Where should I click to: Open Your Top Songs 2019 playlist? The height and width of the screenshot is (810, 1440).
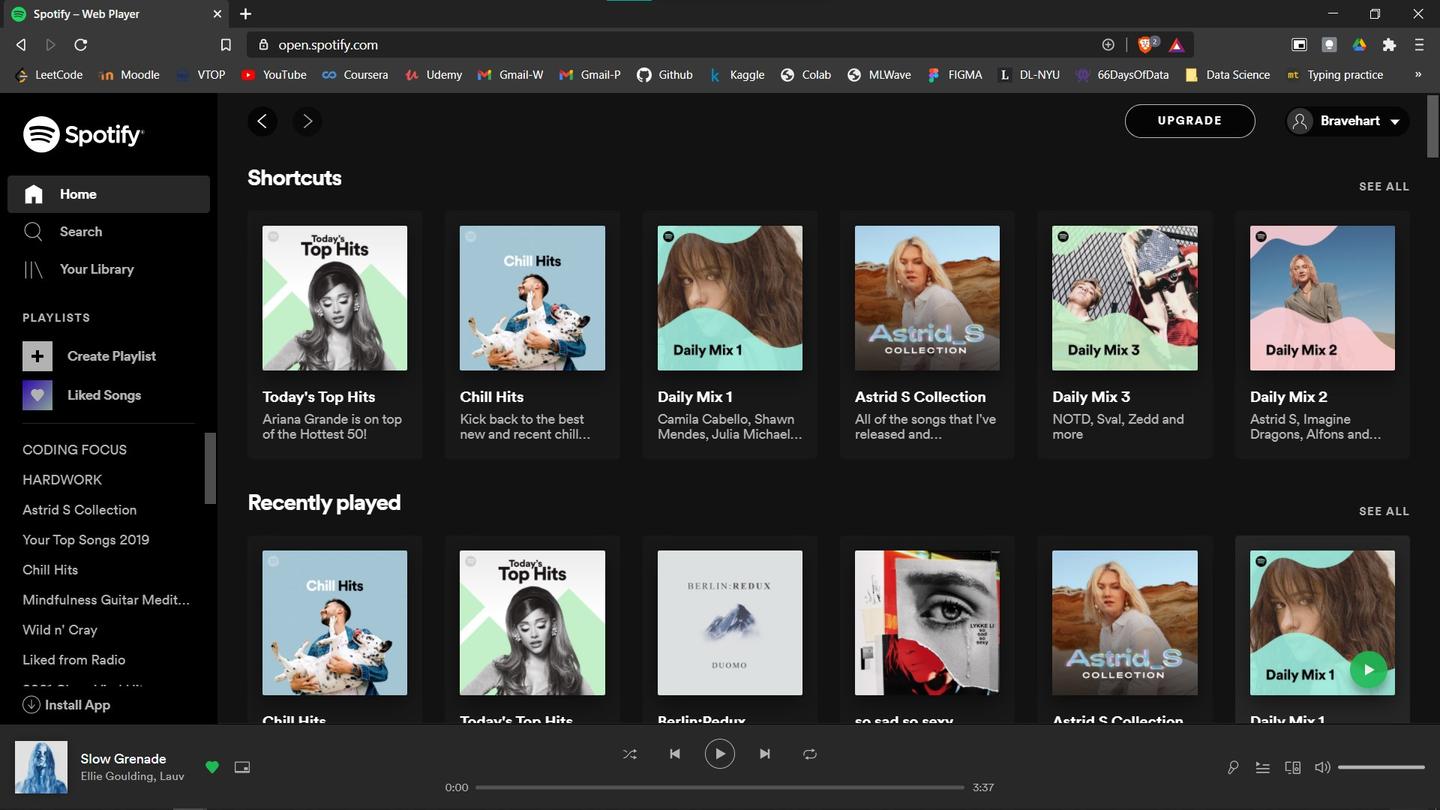[x=86, y=540]
